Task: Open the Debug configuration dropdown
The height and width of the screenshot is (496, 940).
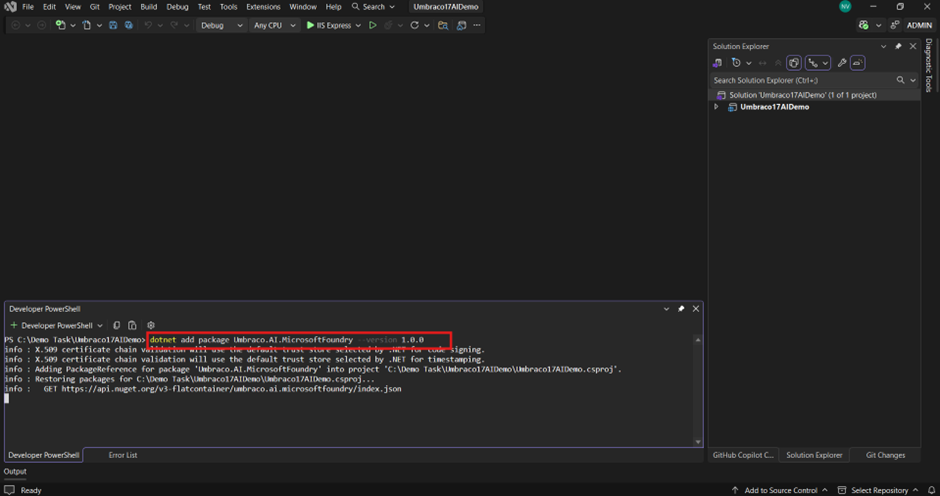Action: click(x=221, y=25)
